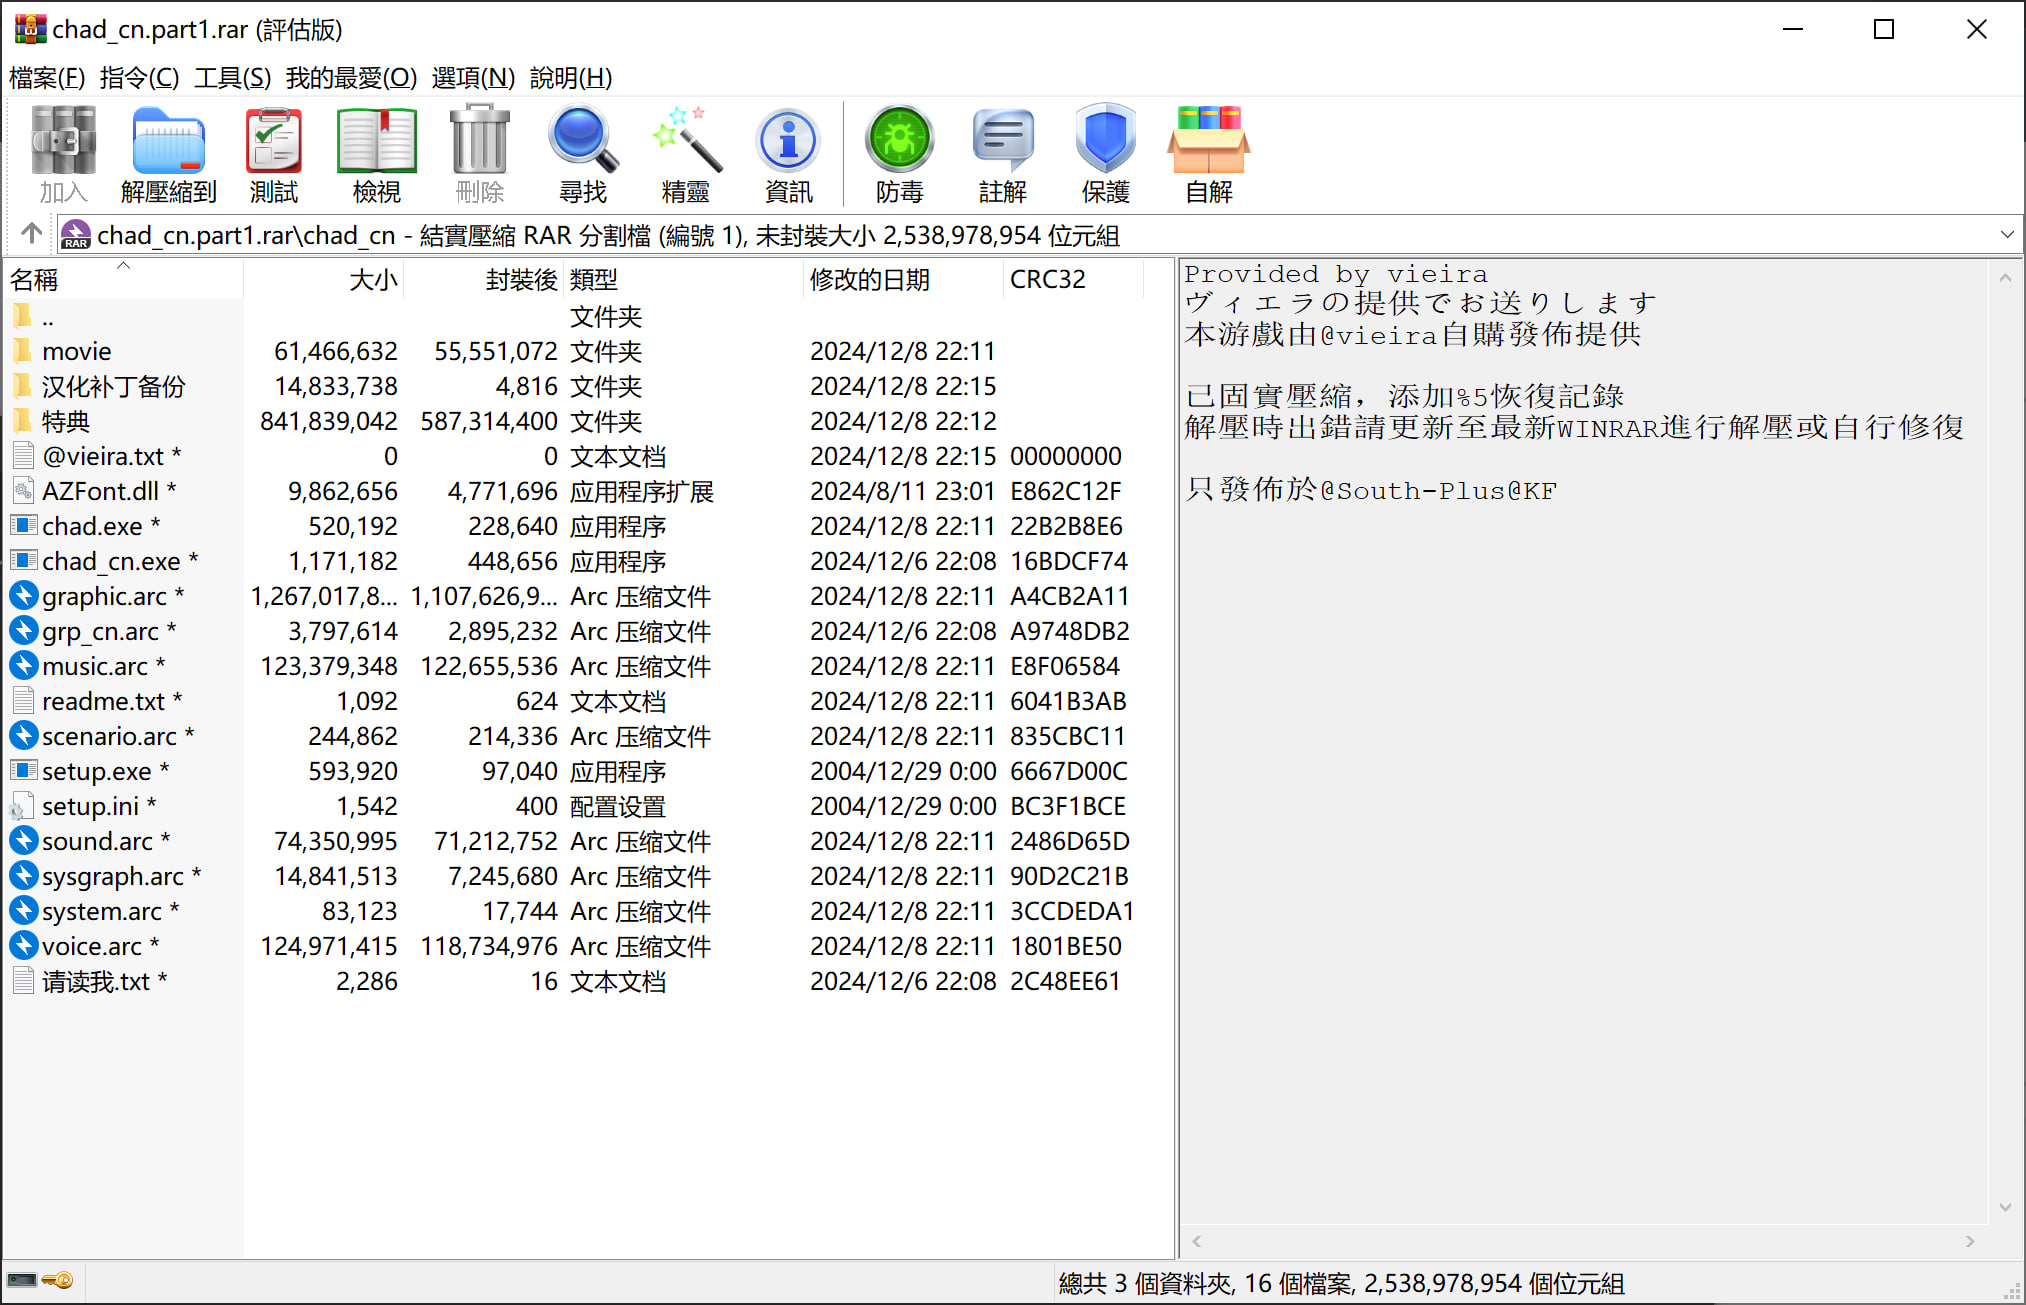Image resolution: width=2026 pixels, height=1305 pixels.
Task: Expand the archive path dropdown arrow
Action: 2006,235
